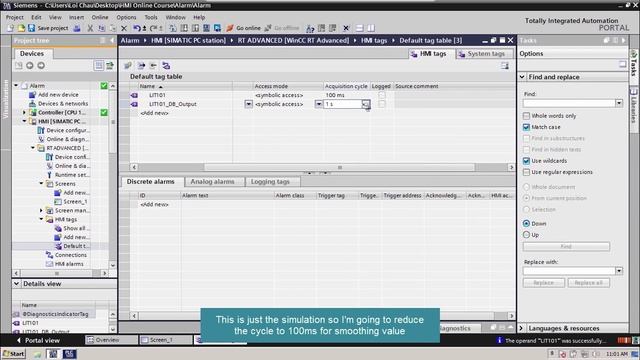The image size is (640, 360).
Task: Expand the Controller [CPU 1... tree node
Action: click(x=24, y=112)
